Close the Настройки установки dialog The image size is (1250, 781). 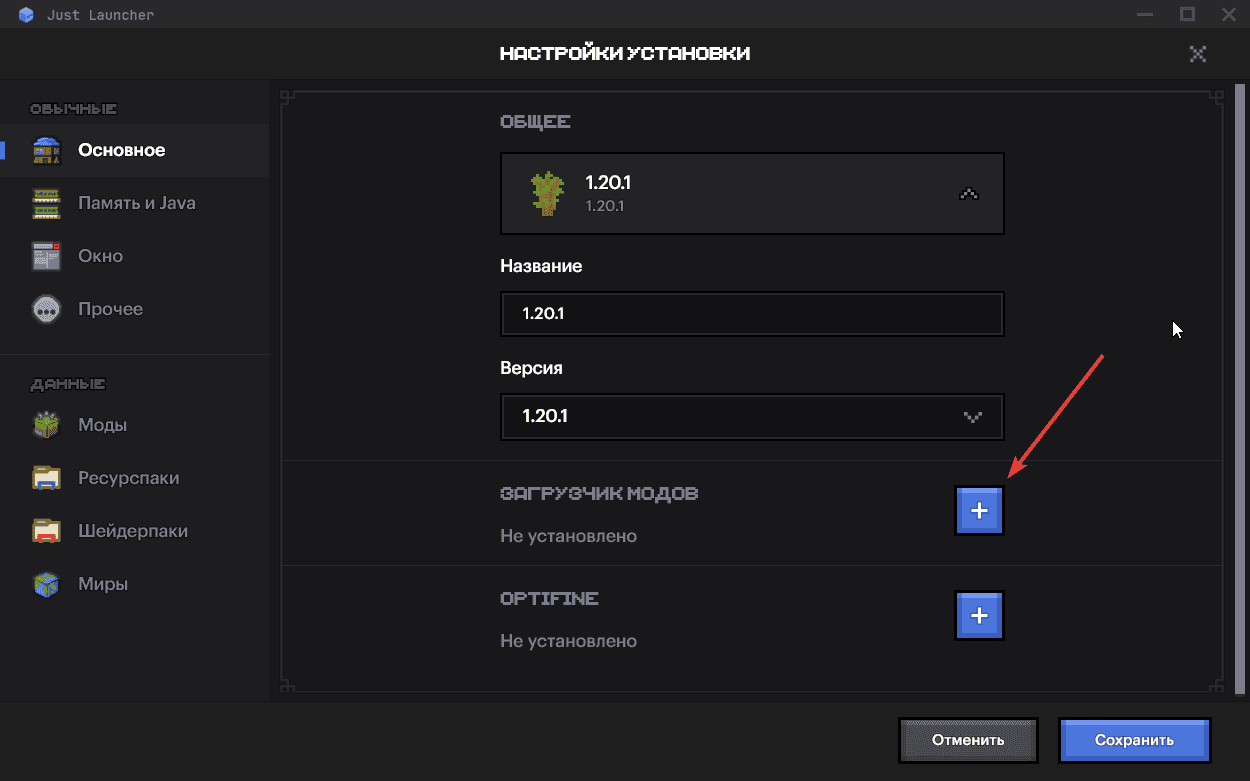1198,54
